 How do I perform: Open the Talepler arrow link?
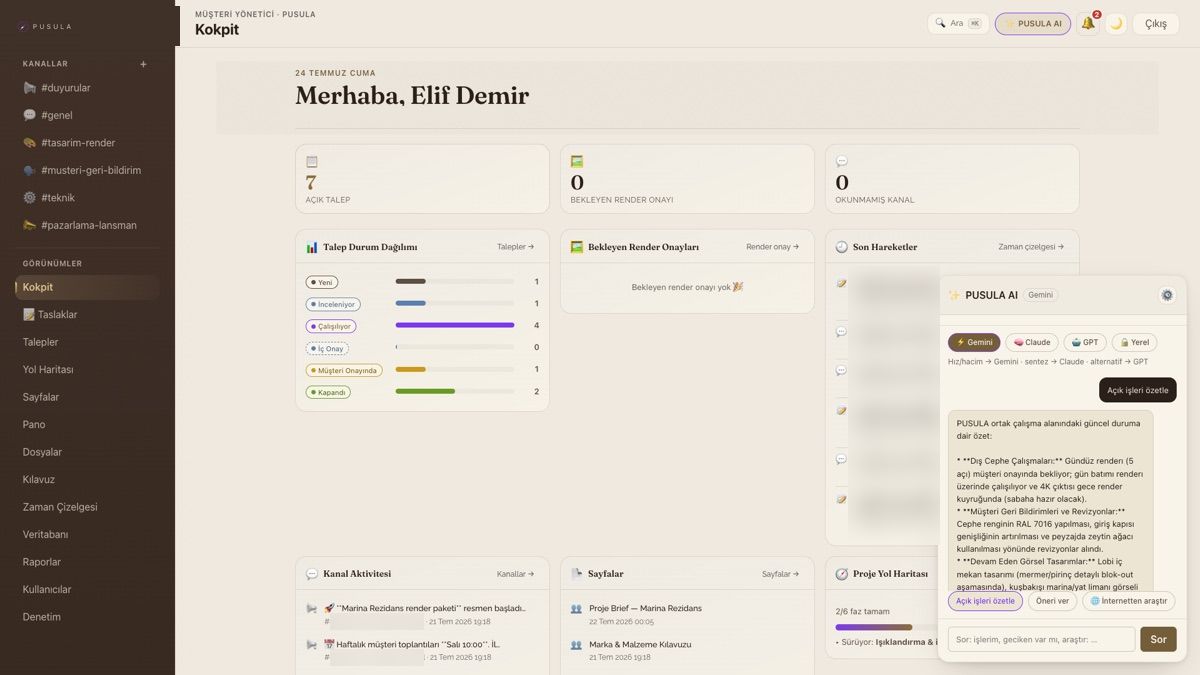tap(515, 247)
